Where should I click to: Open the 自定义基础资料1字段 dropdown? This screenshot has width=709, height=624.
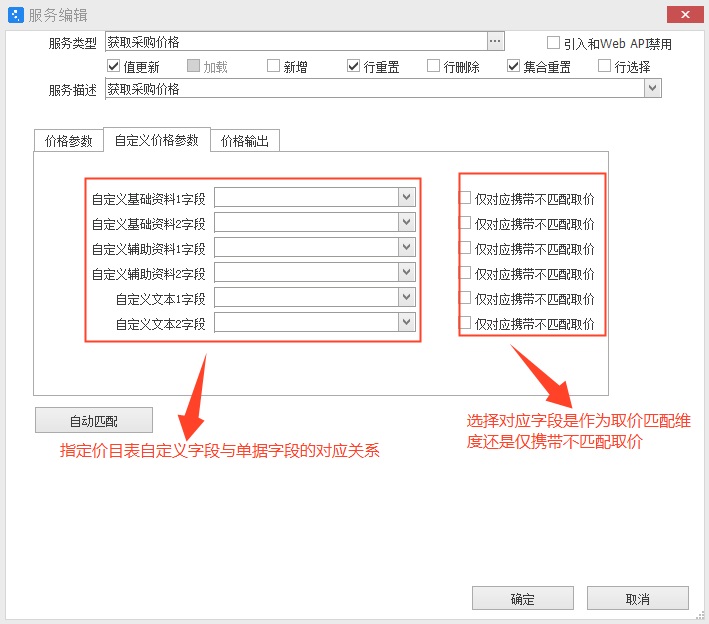click(x=406, y=197)
